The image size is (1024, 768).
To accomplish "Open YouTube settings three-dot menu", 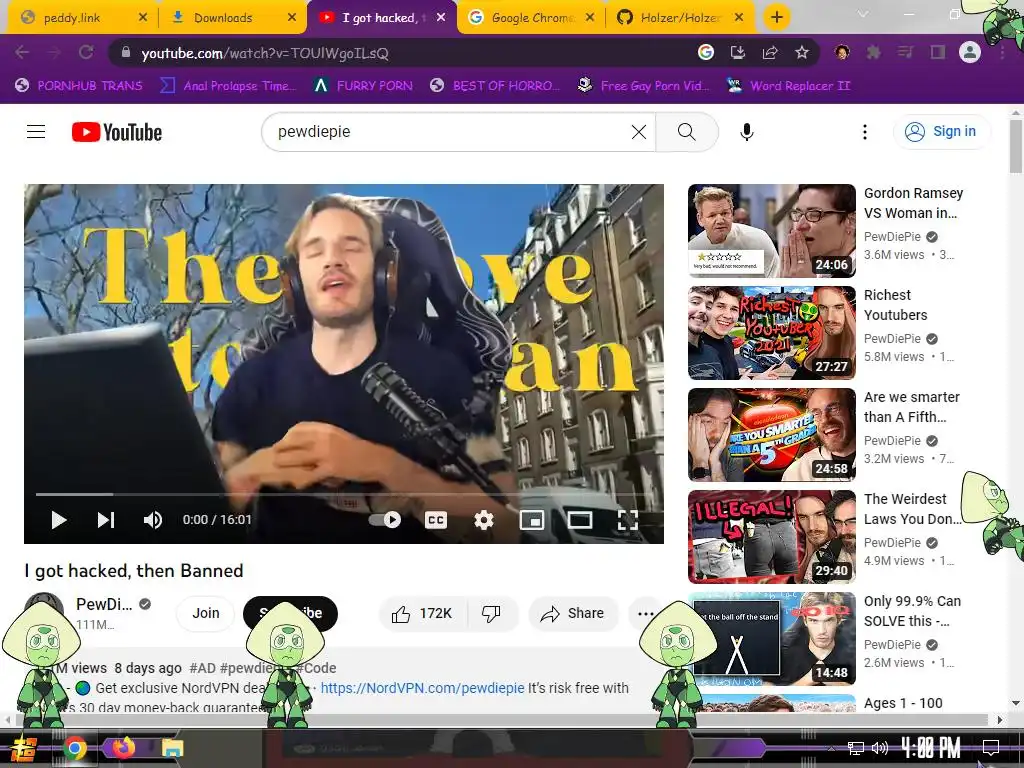I will 865,132.
